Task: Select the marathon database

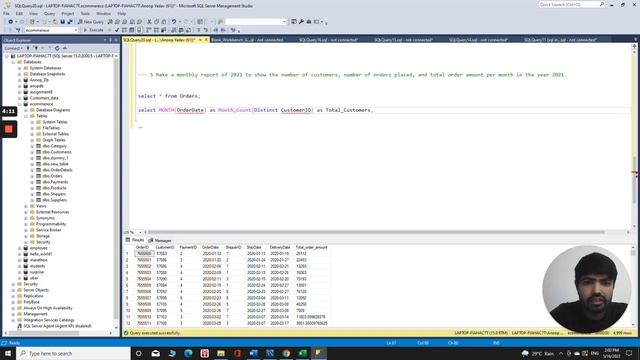Action: [38, 260]
